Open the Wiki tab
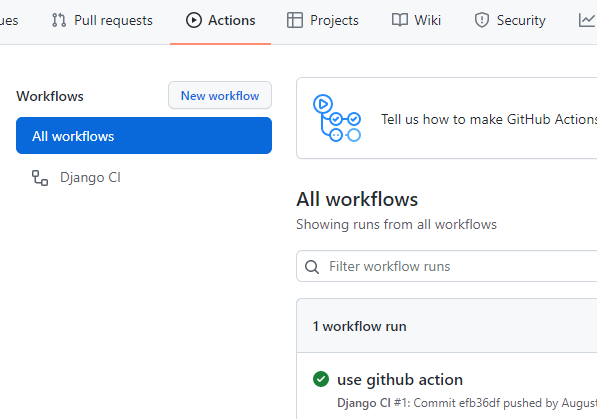Screen dimensions: 597x419 click(x=416, y=21)
